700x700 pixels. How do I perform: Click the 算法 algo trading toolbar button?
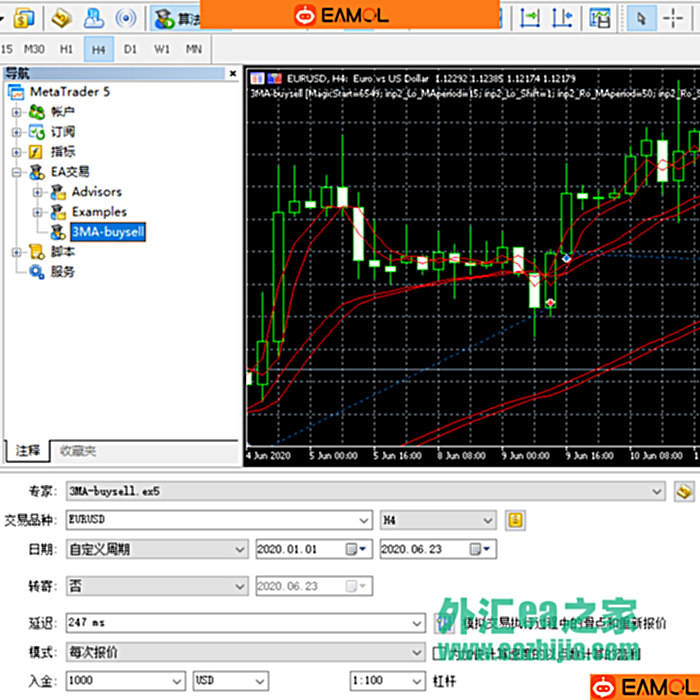pos(175,18)
